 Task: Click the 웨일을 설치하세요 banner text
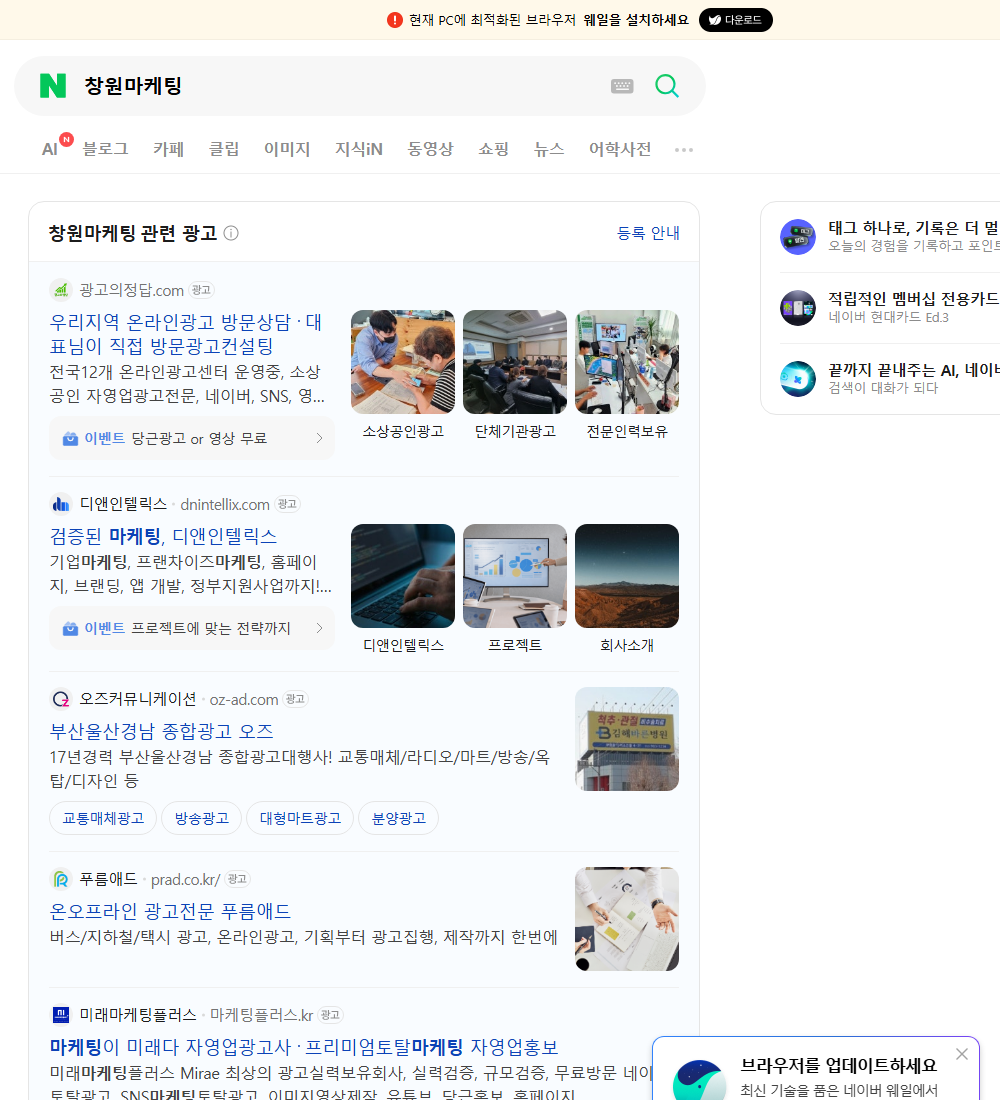coord(636,20)
